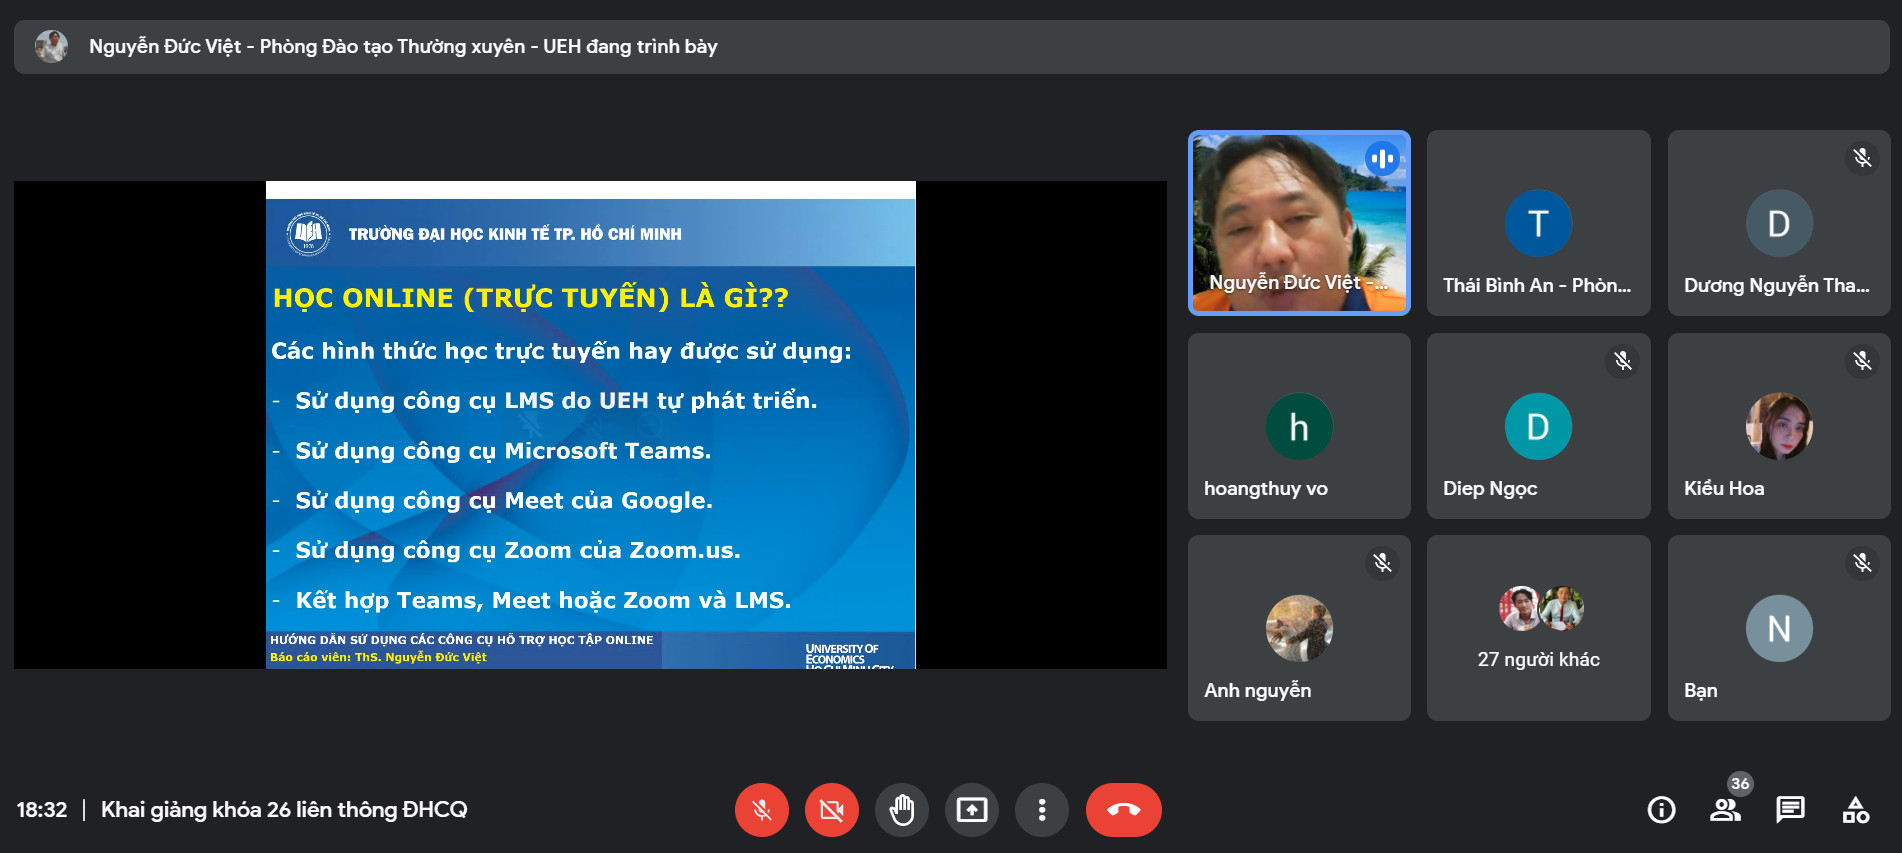1902x853 pixels.
Task: Click muted mic icon on Bạn tile
Action: click(x=1862, y=563)
